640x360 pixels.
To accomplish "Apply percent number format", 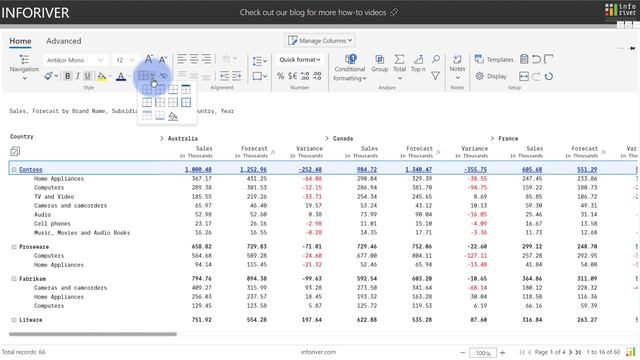I will 280,76.
